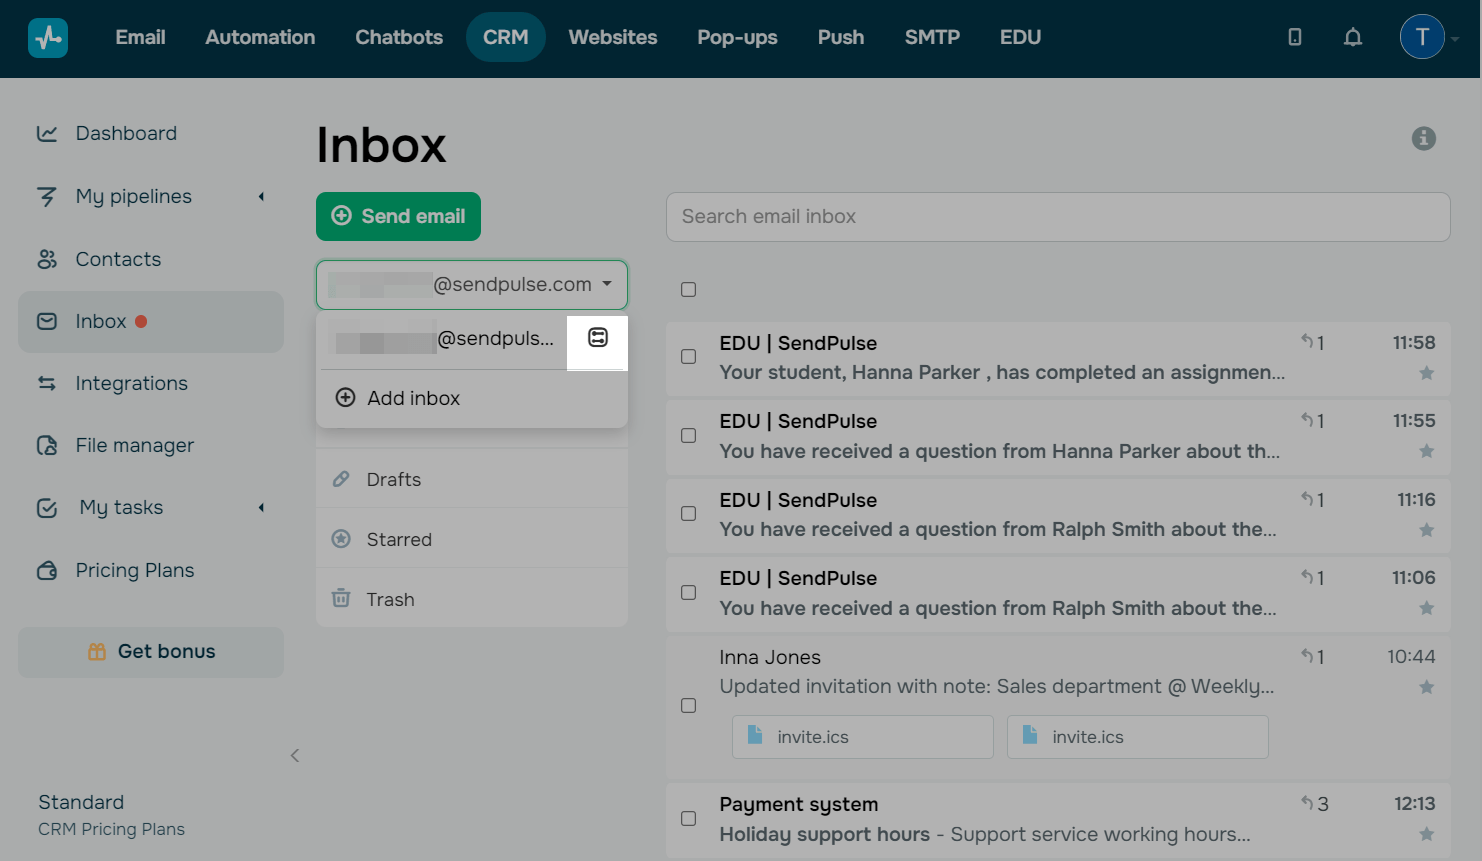The image size is (1482, 861).
Task: Click the Send email button
Action: [x=398, y=217]
